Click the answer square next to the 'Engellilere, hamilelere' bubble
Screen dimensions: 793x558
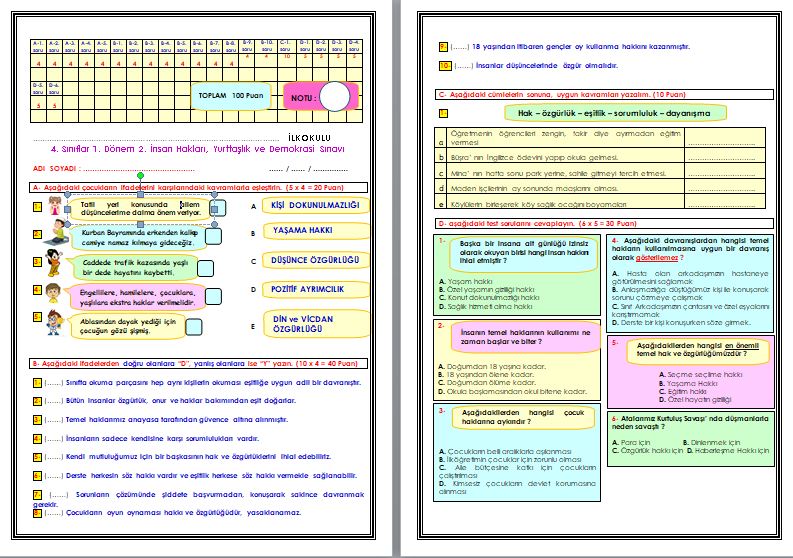(213, 296)
